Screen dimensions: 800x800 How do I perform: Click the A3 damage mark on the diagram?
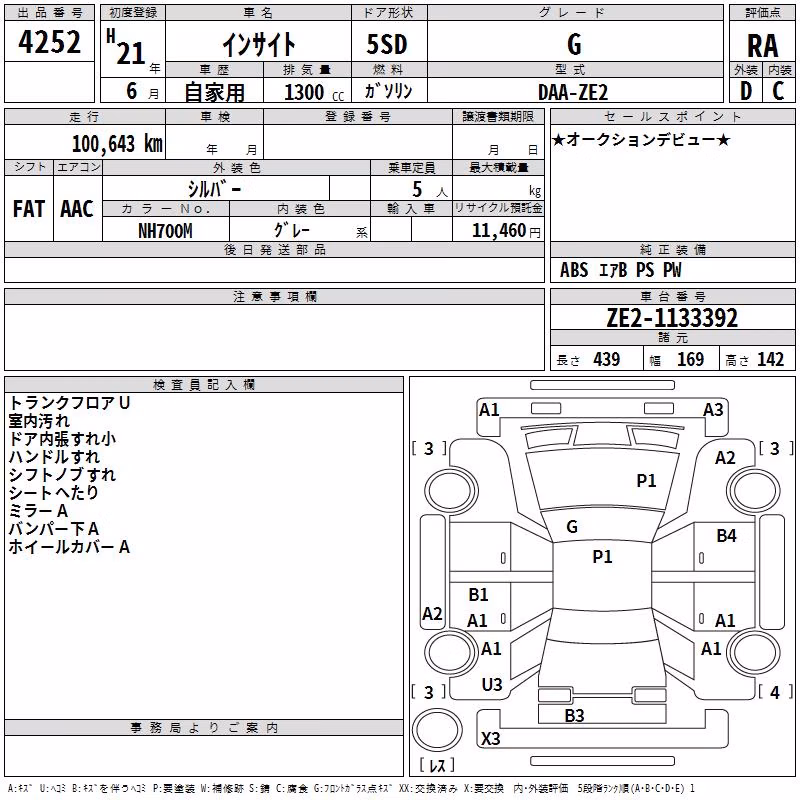713,410
